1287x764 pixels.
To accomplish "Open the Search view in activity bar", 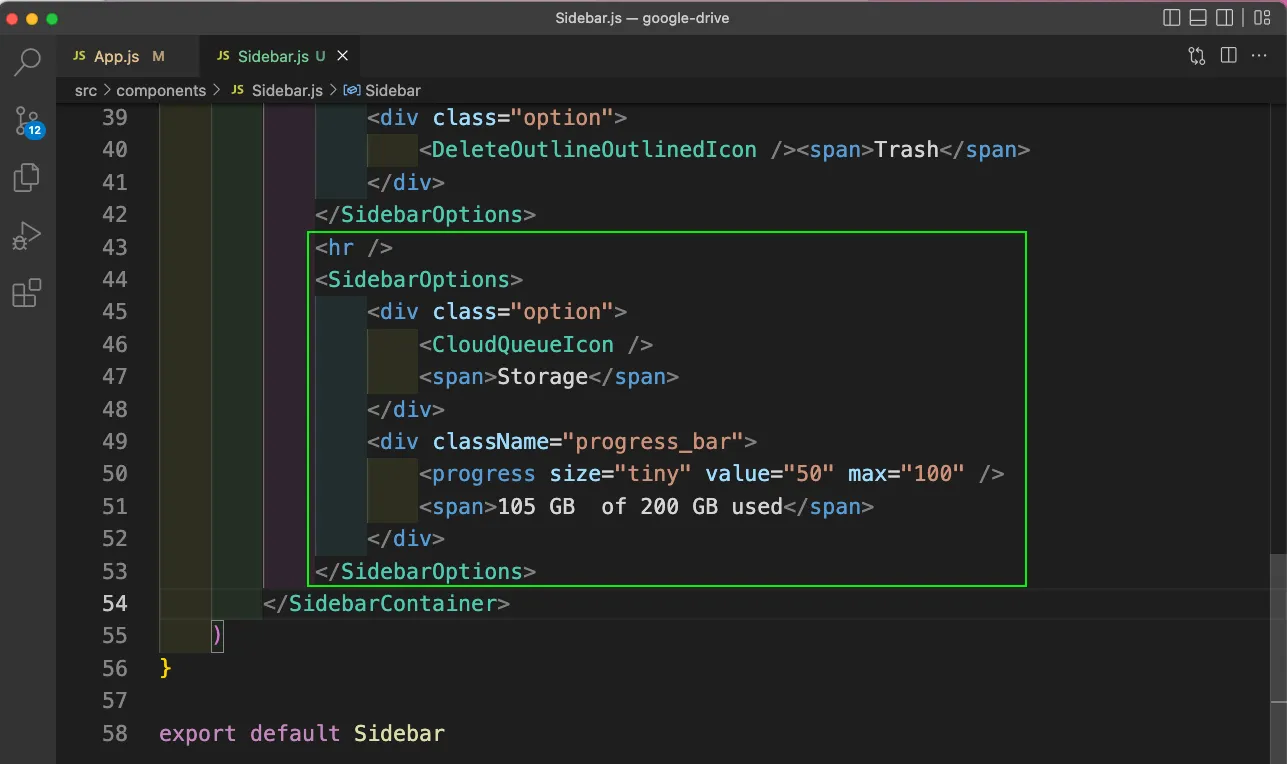I will pyautogui.click(x=27, y=61).
